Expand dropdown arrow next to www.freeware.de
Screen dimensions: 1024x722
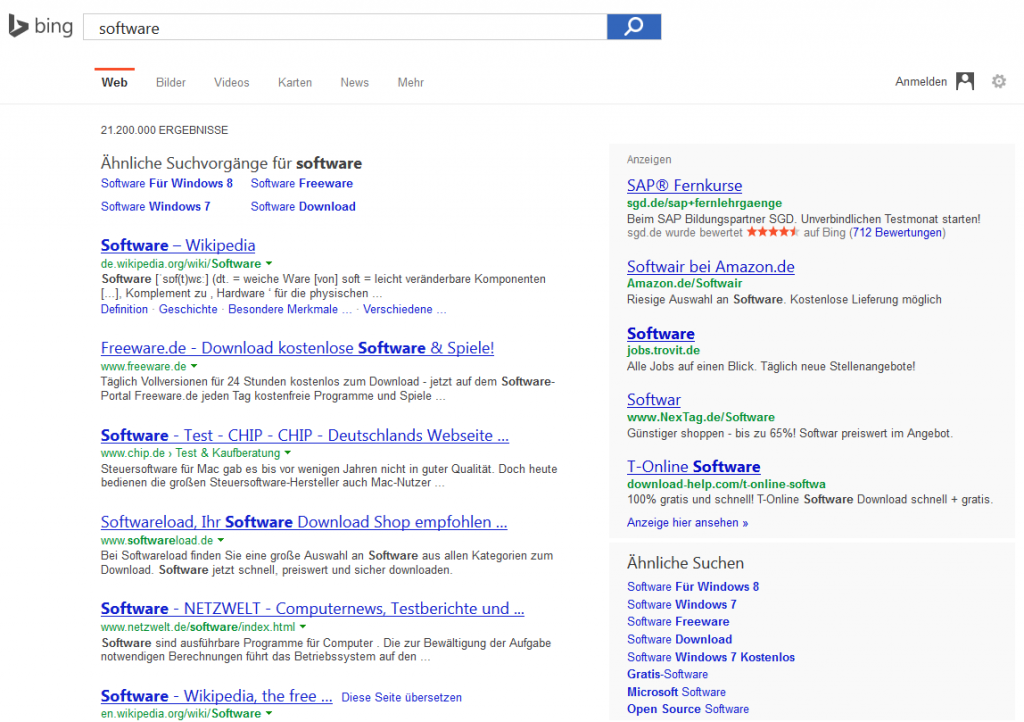tap(194, 366)
